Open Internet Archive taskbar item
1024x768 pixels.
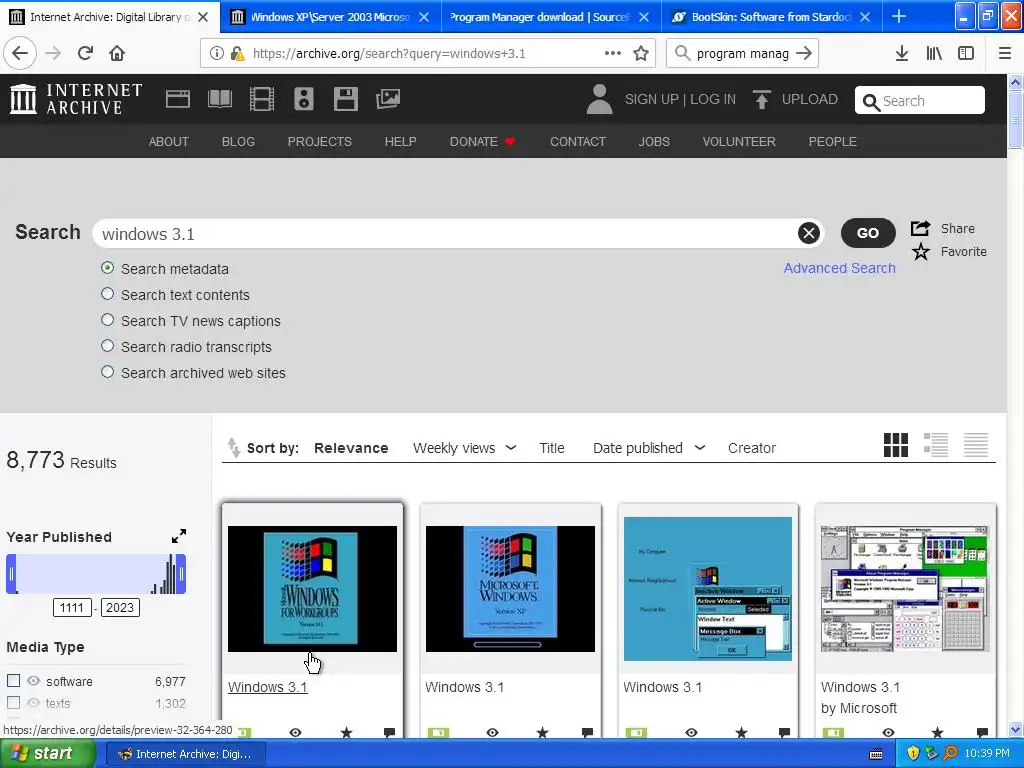pyautogui.click(x=185, y=754)
